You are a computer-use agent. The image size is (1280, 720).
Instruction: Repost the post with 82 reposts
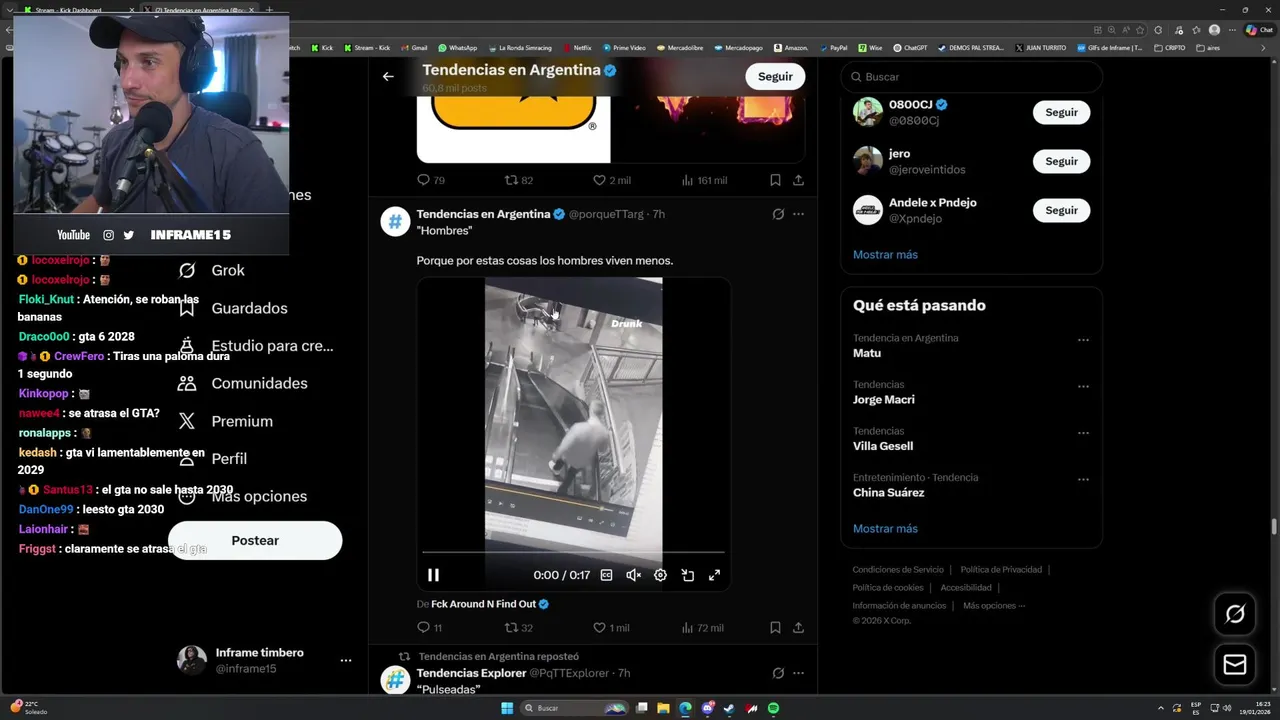point(518,180)
